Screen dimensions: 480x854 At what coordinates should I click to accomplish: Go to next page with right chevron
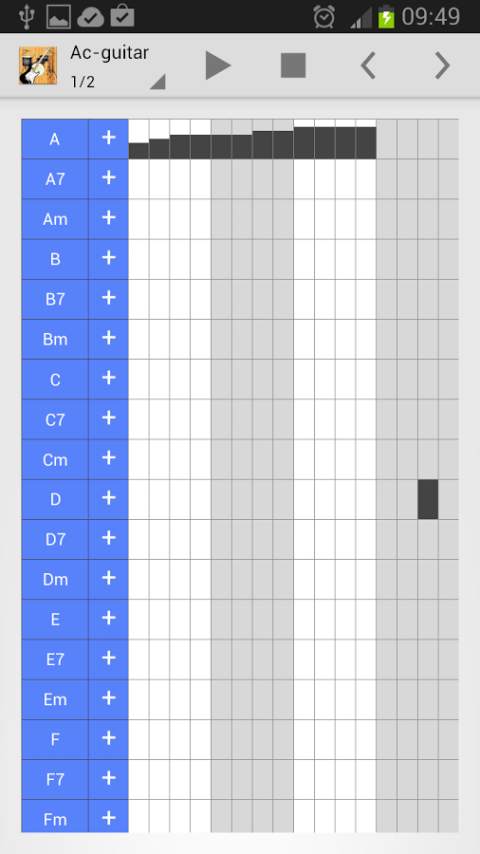442,66
